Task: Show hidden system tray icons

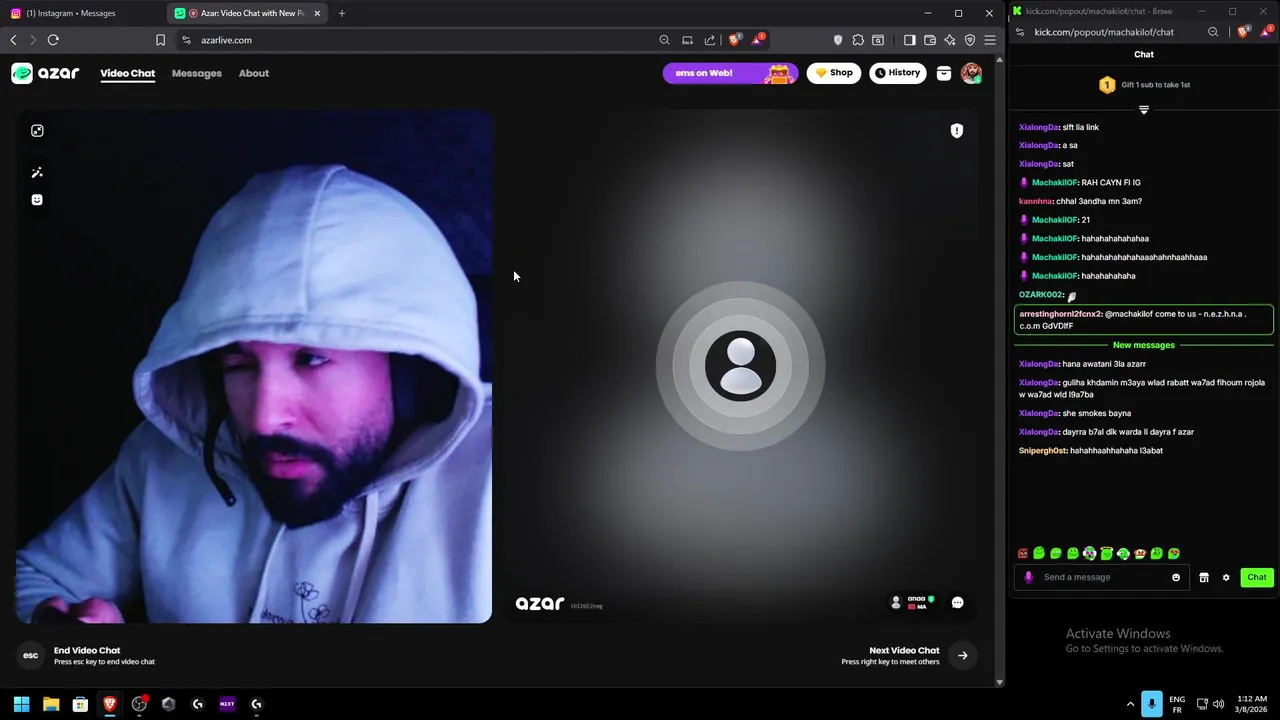Action: coord(1130,704)
